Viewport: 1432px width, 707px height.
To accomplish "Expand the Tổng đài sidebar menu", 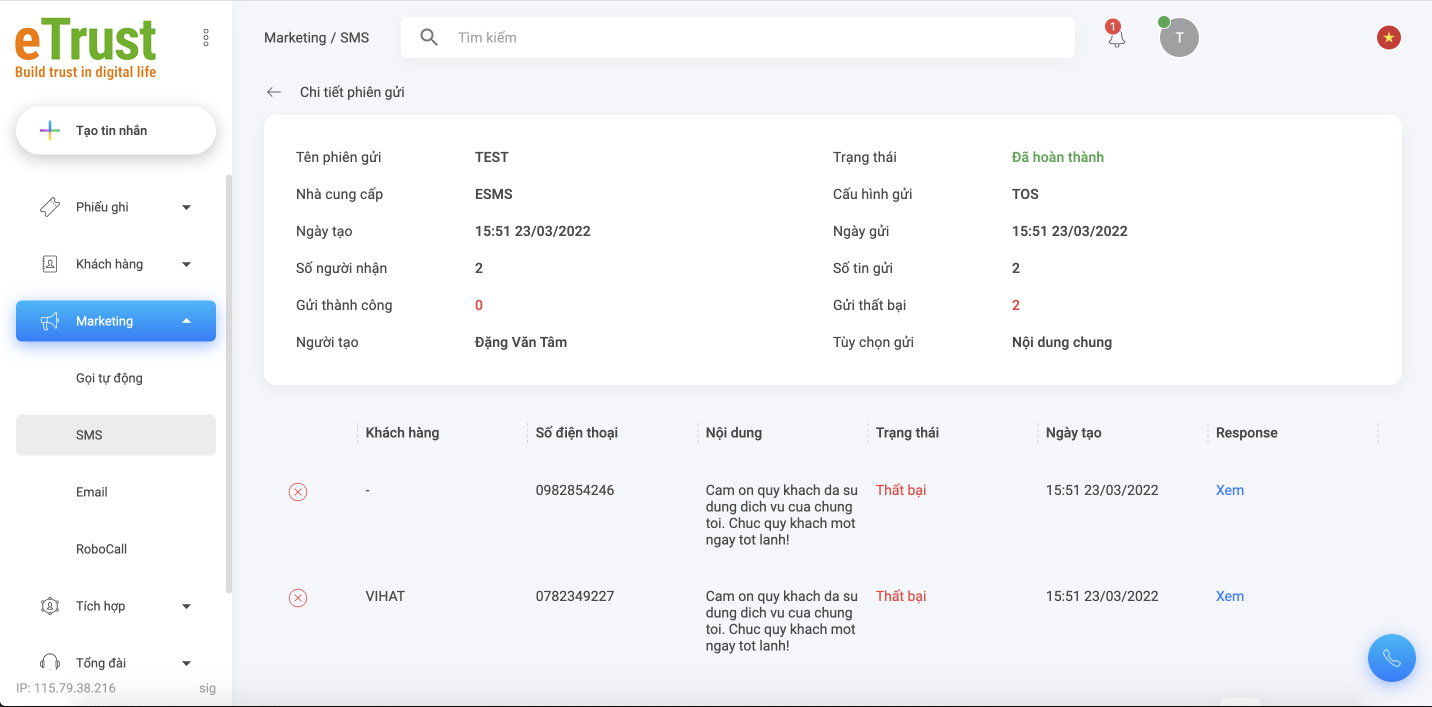I will pyautogui.click(x=116, y=663).
